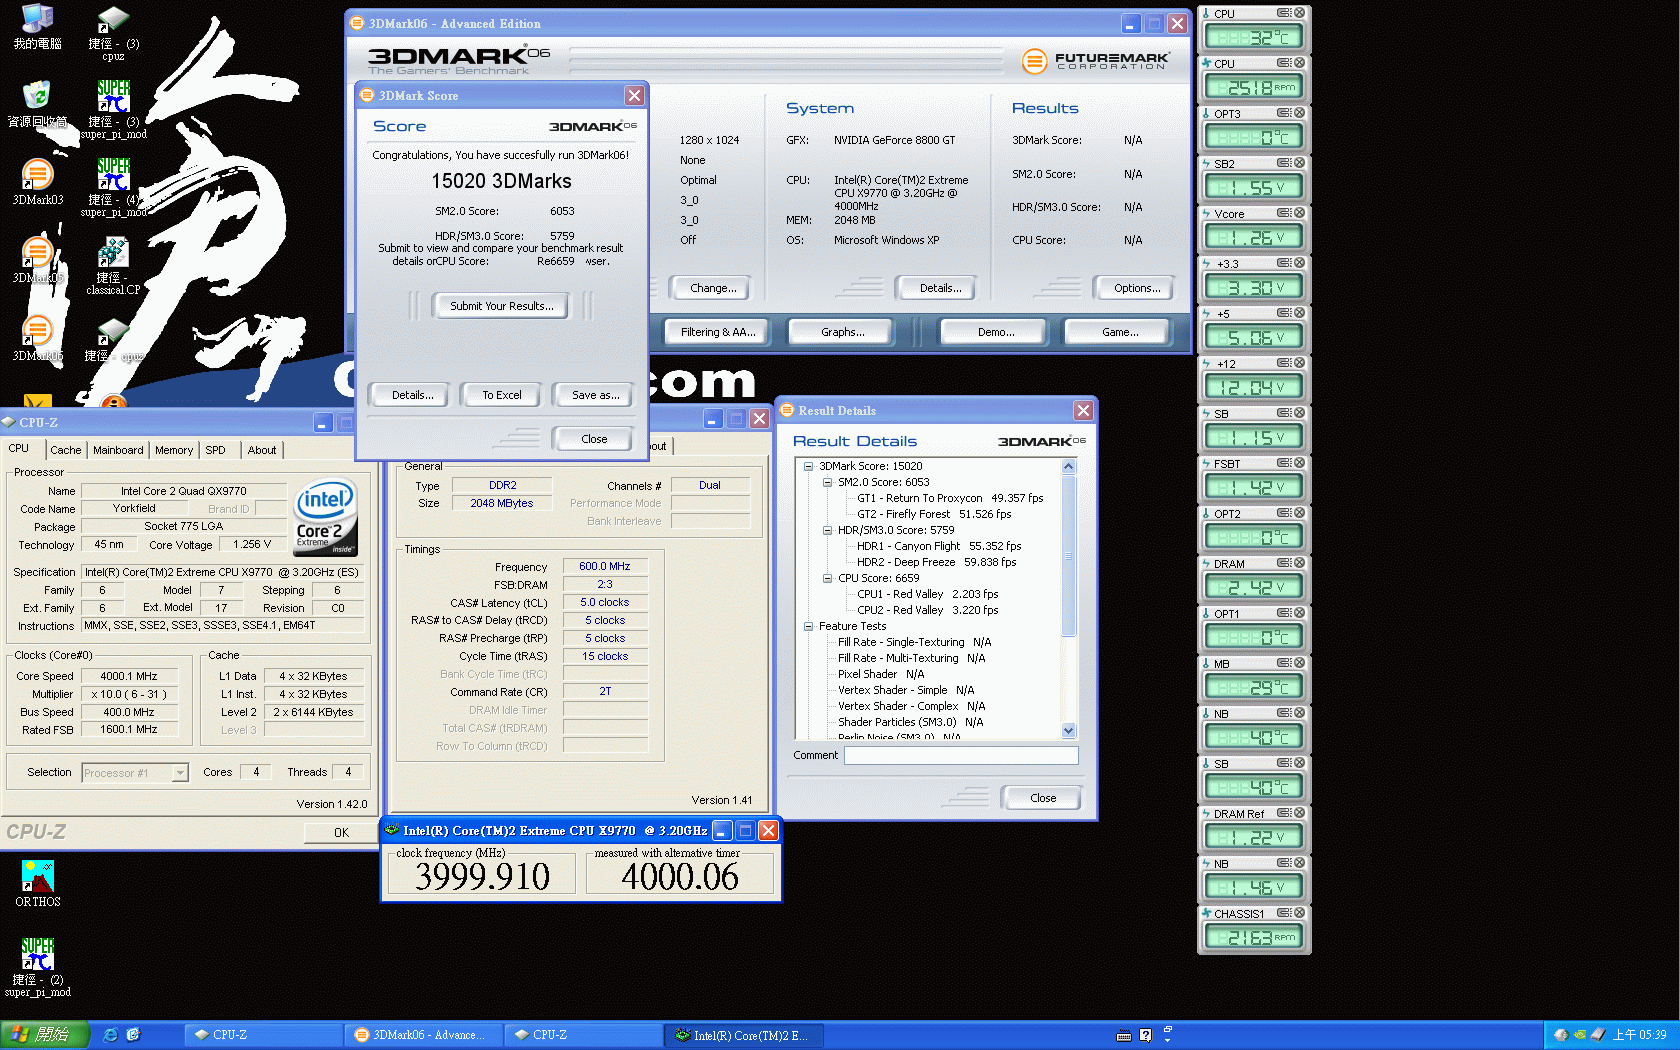Click the NVIDIA tray icon in system tray
The width and height of the screenshot is (1680, 1050).
pyautogui.click(x=1580, y=1035)
